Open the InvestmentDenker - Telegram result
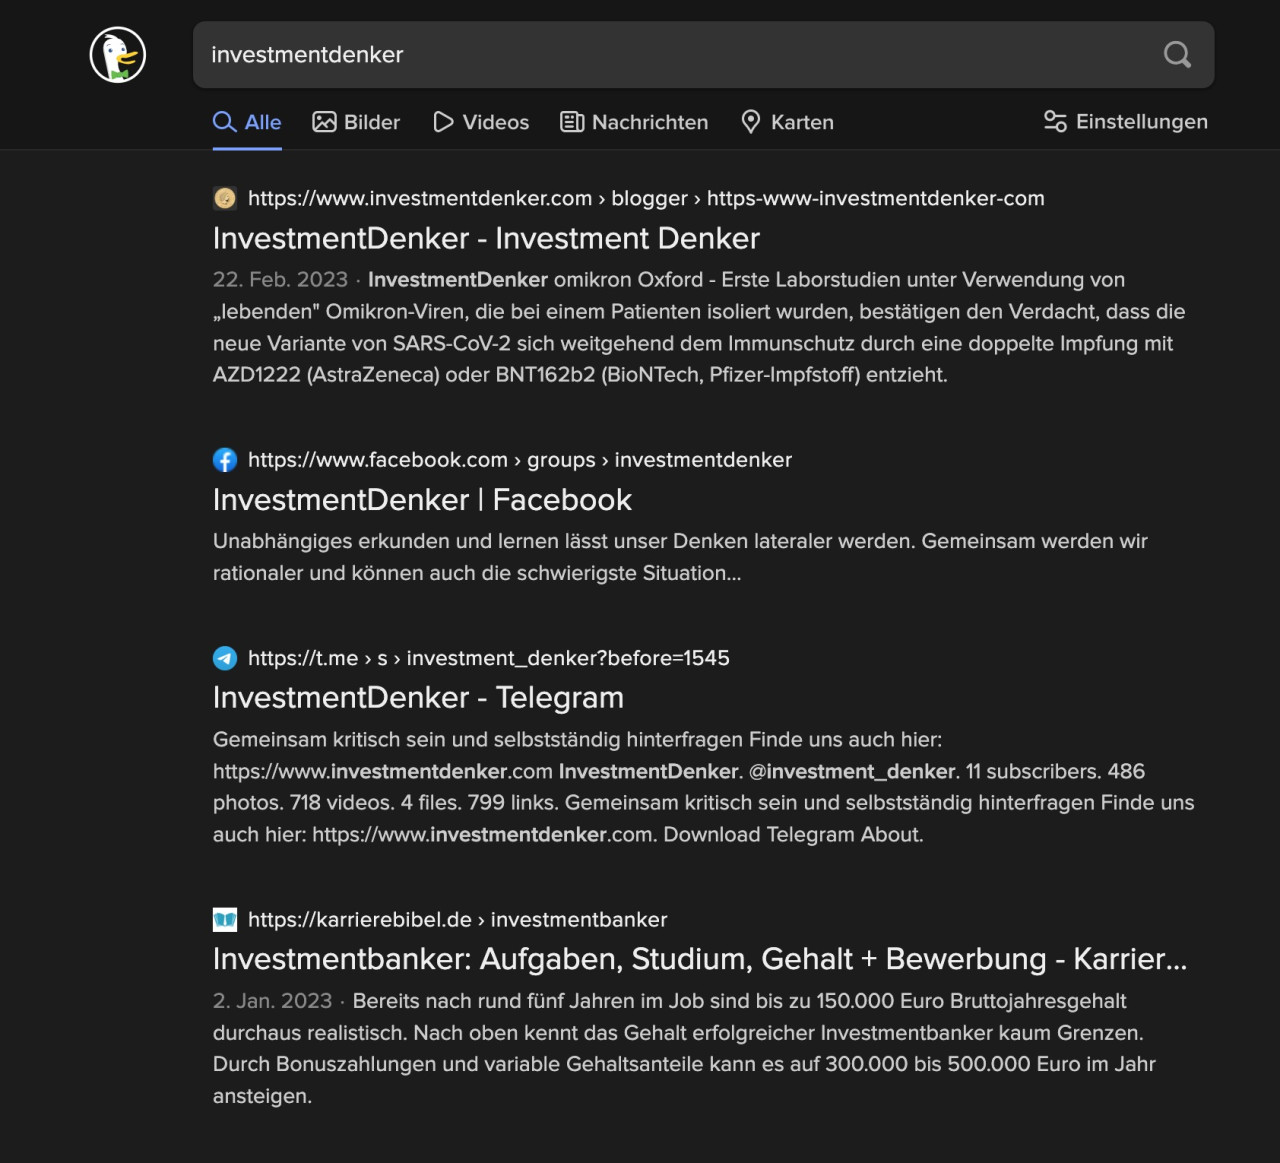 [x=418, y=698]
